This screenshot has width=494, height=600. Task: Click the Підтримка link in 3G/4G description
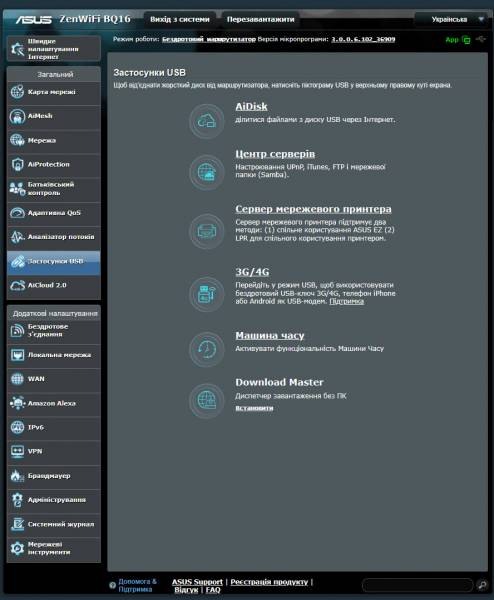click(347, 302)
